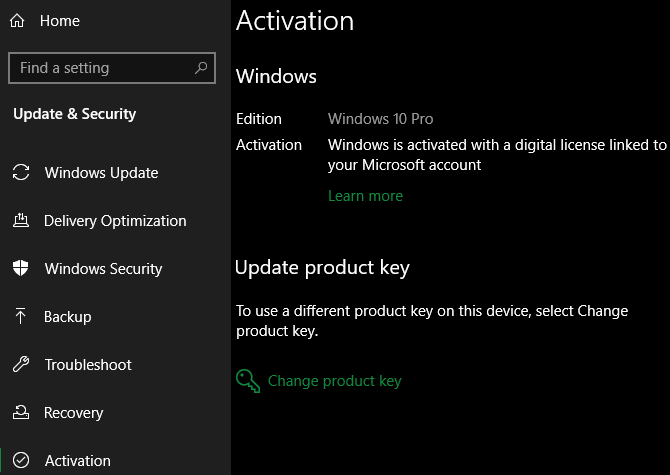670x475 pixels.
Task: Click the Home house icon
Action: [x=16, y=21]
